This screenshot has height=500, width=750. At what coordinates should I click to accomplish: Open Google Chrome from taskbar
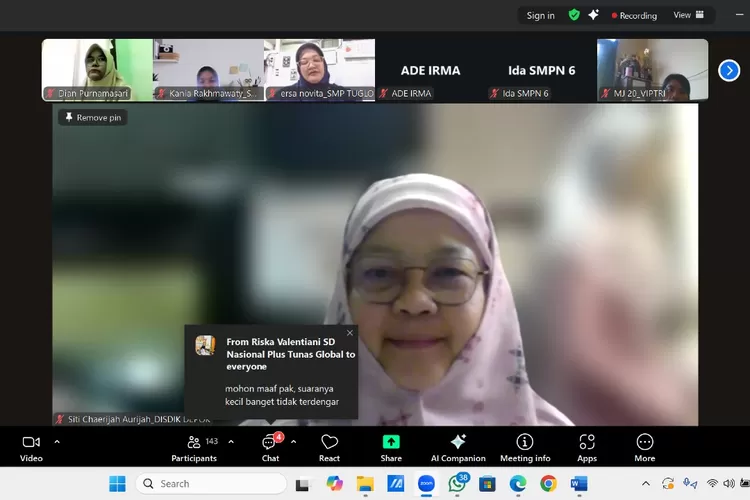(549, 484)
